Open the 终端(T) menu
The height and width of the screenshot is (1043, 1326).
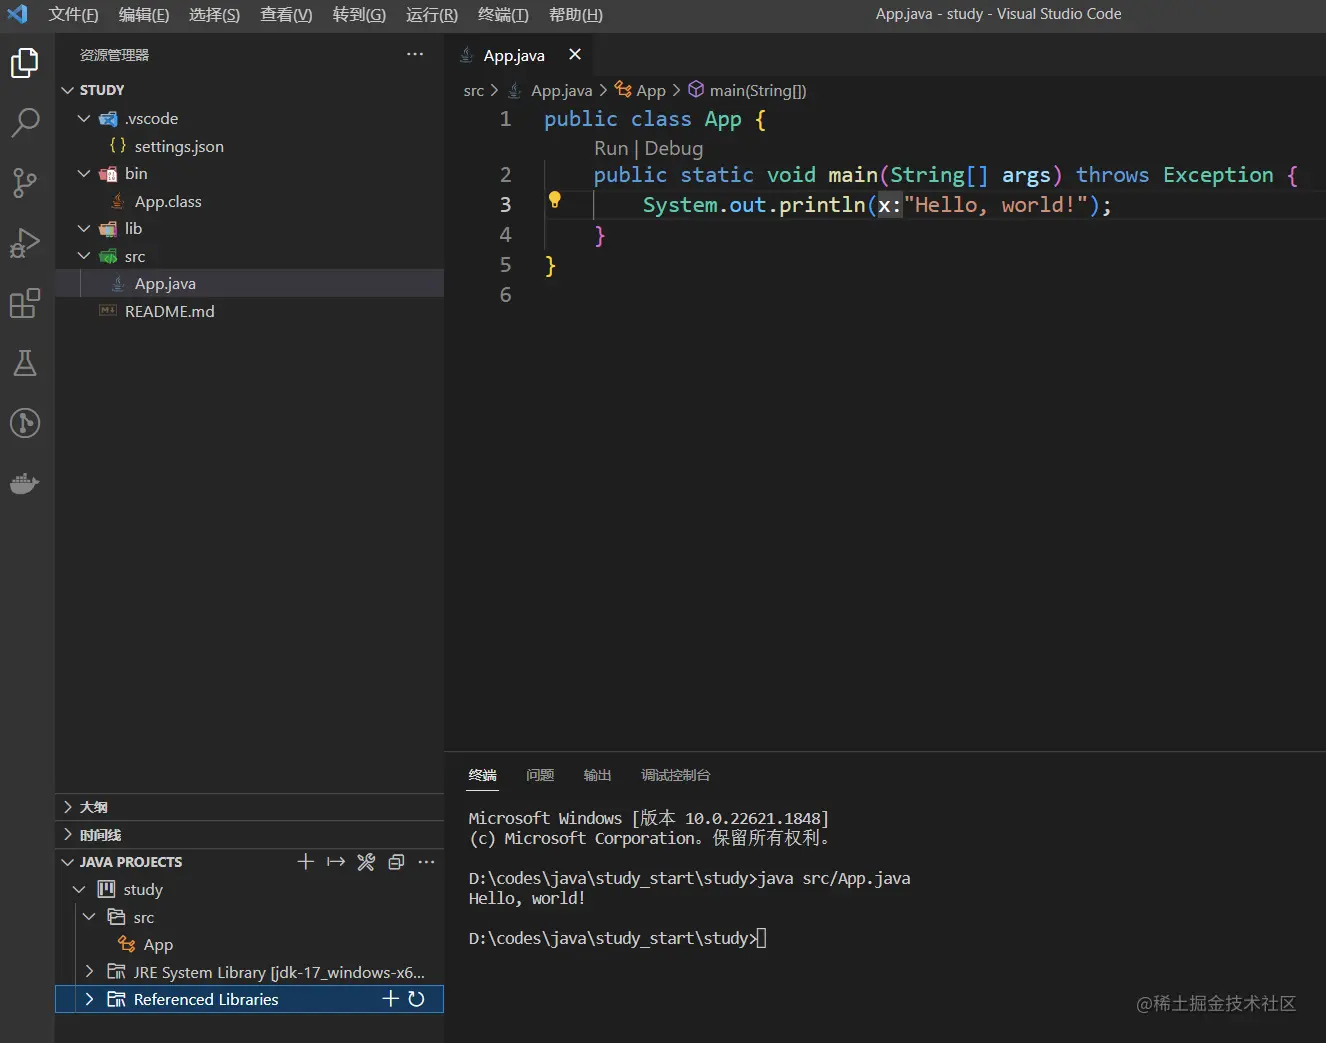coord(503,15)
